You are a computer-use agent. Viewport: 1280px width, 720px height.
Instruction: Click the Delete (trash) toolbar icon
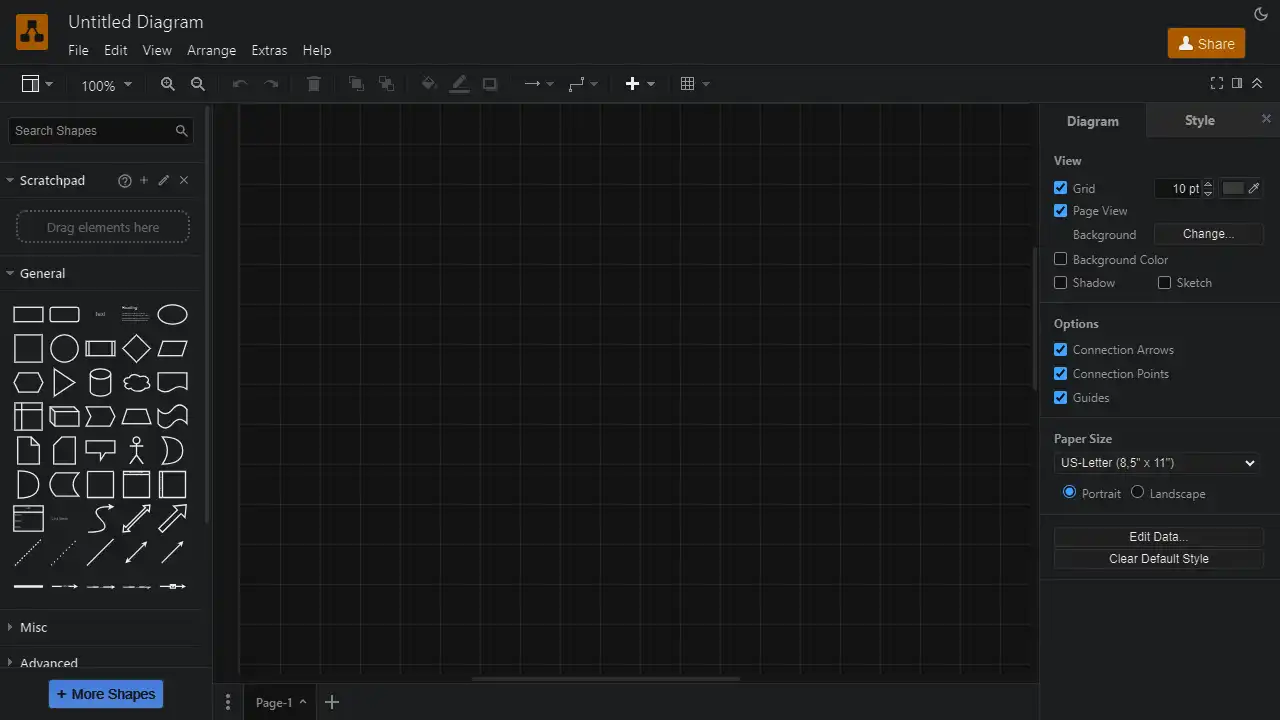(313, 84)
